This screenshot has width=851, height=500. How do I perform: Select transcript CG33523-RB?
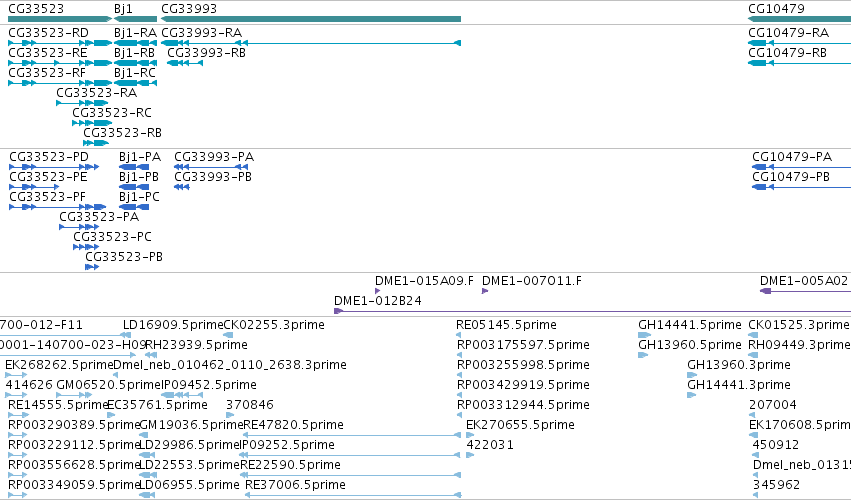[x=96, y=143]
